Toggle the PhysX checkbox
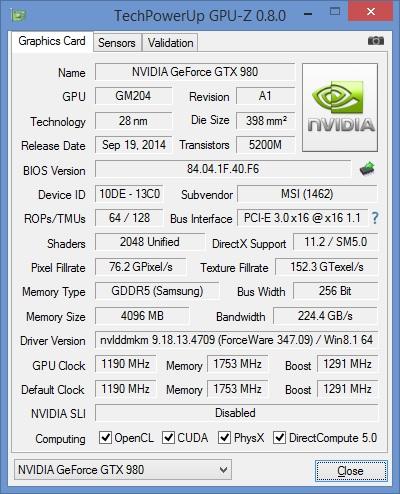Viewport: 400px width, 494px height. click(x=224, y=437)
